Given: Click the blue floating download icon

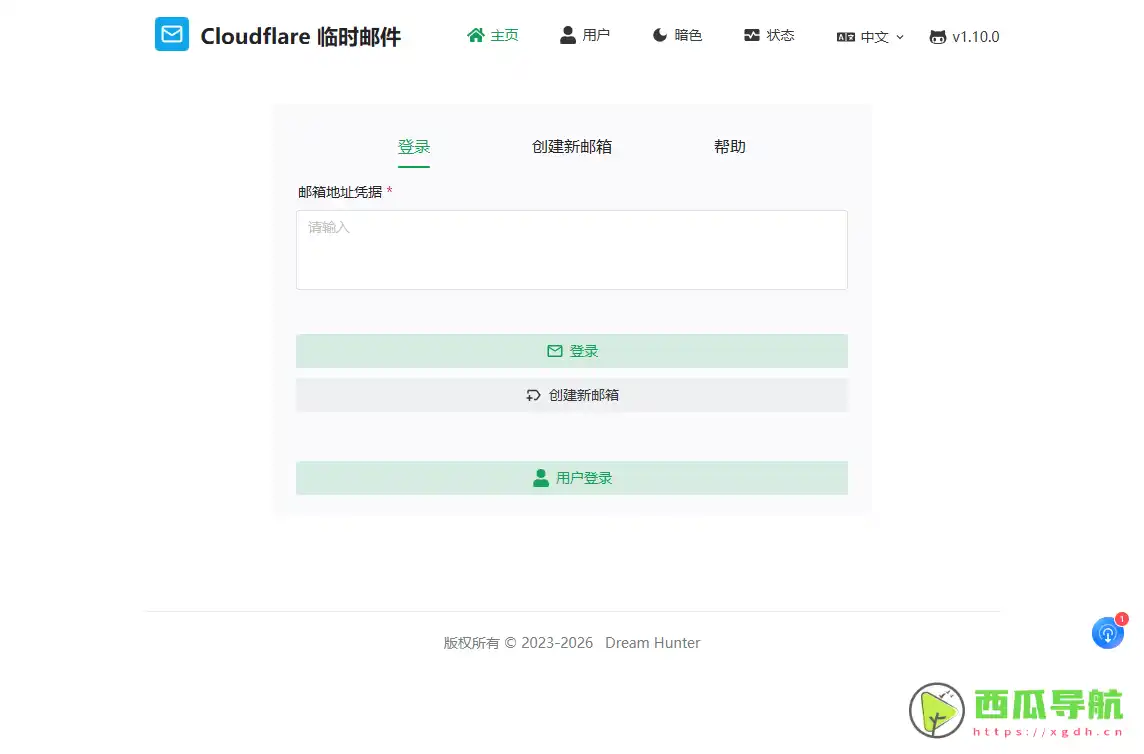Looking at the screenshot, I should click(x=1108, y=634).
